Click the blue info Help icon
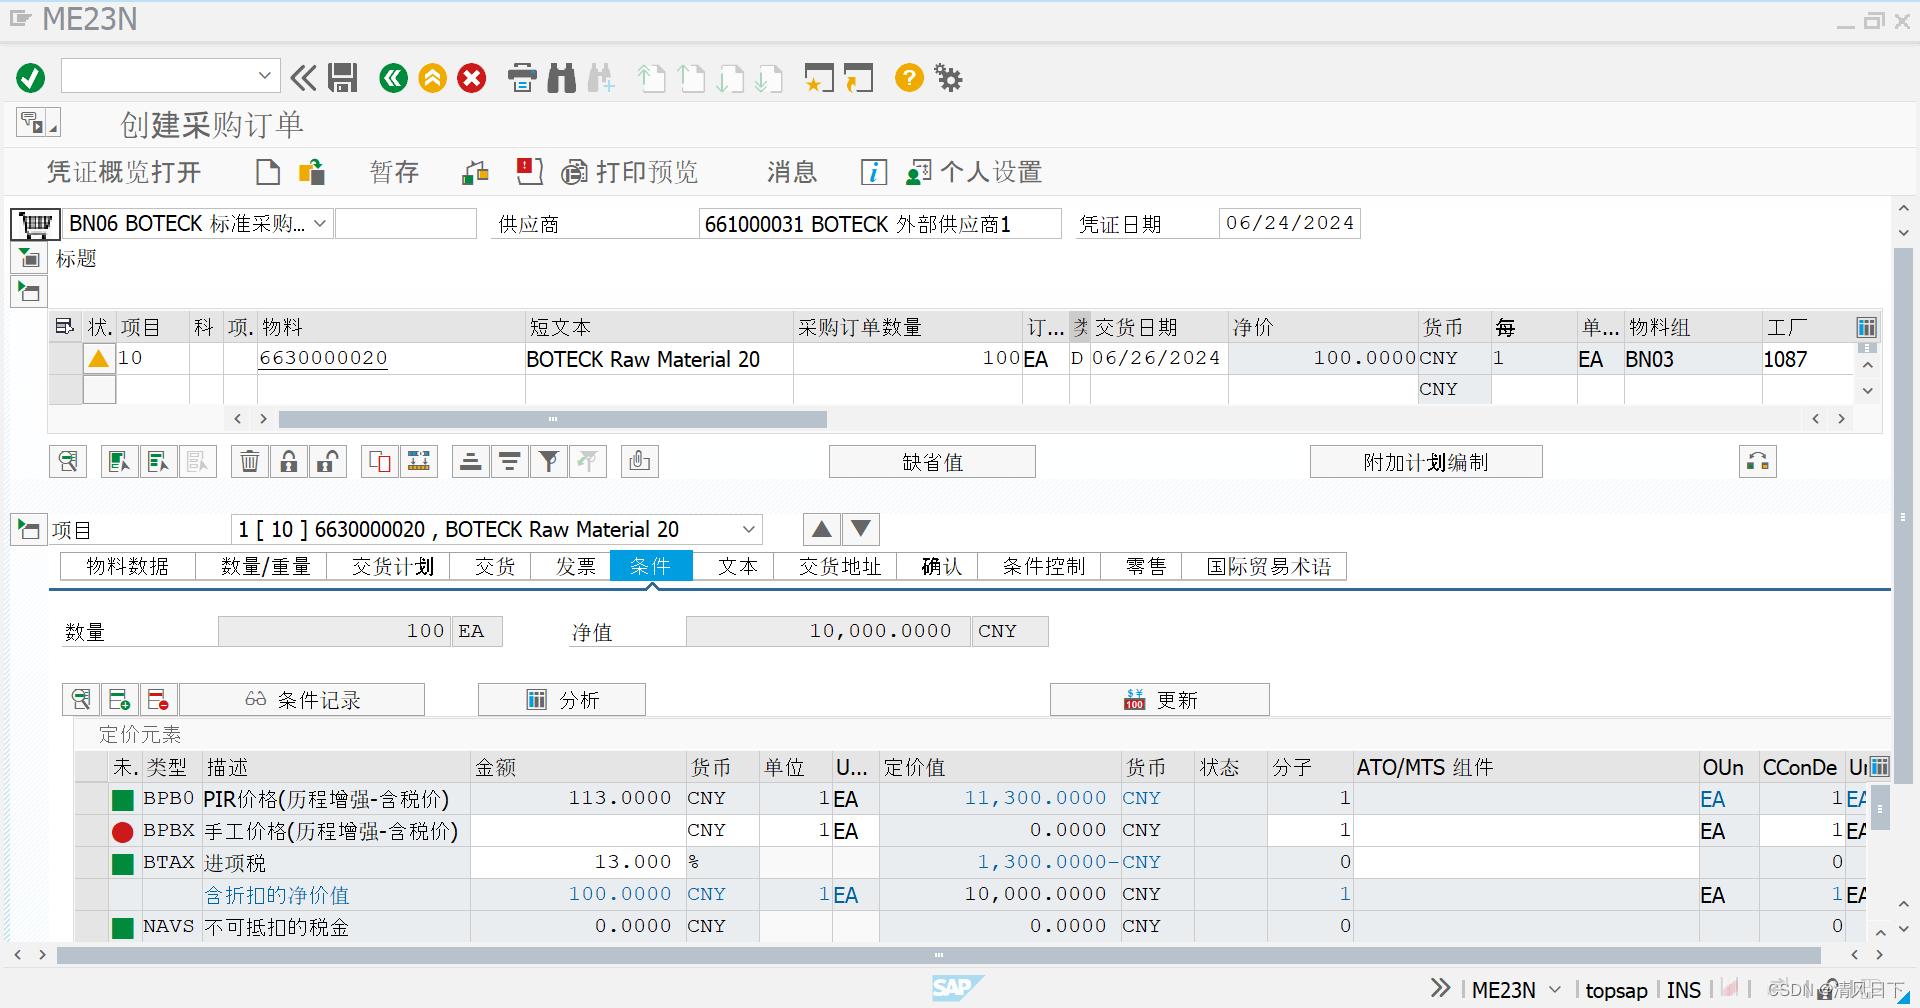1920x1008 pixels. point(873,172)
